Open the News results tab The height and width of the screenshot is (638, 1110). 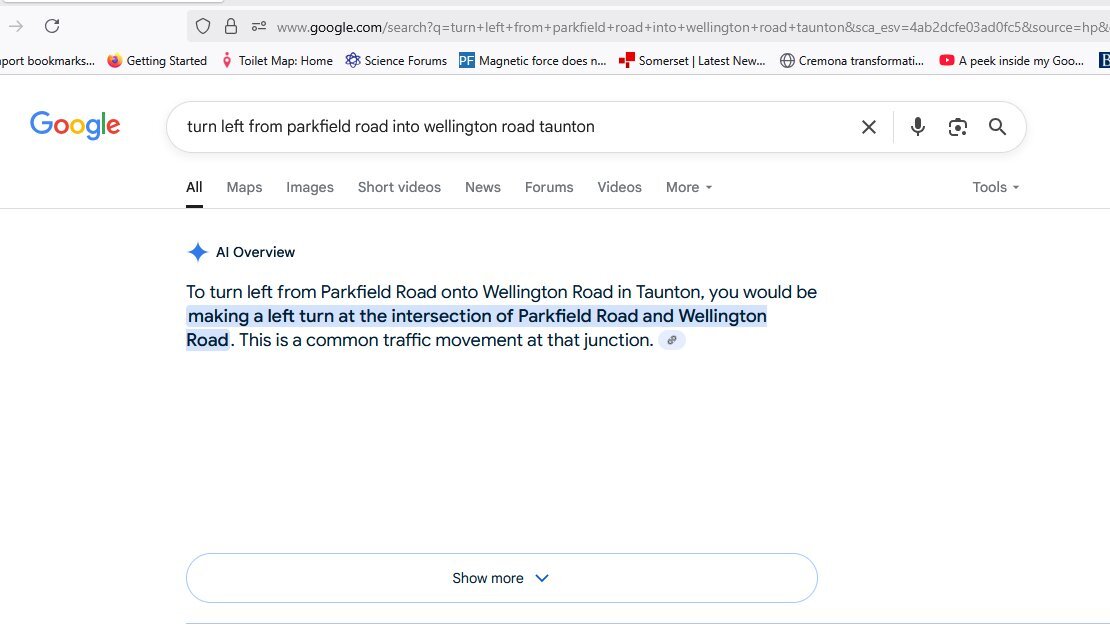483,187
